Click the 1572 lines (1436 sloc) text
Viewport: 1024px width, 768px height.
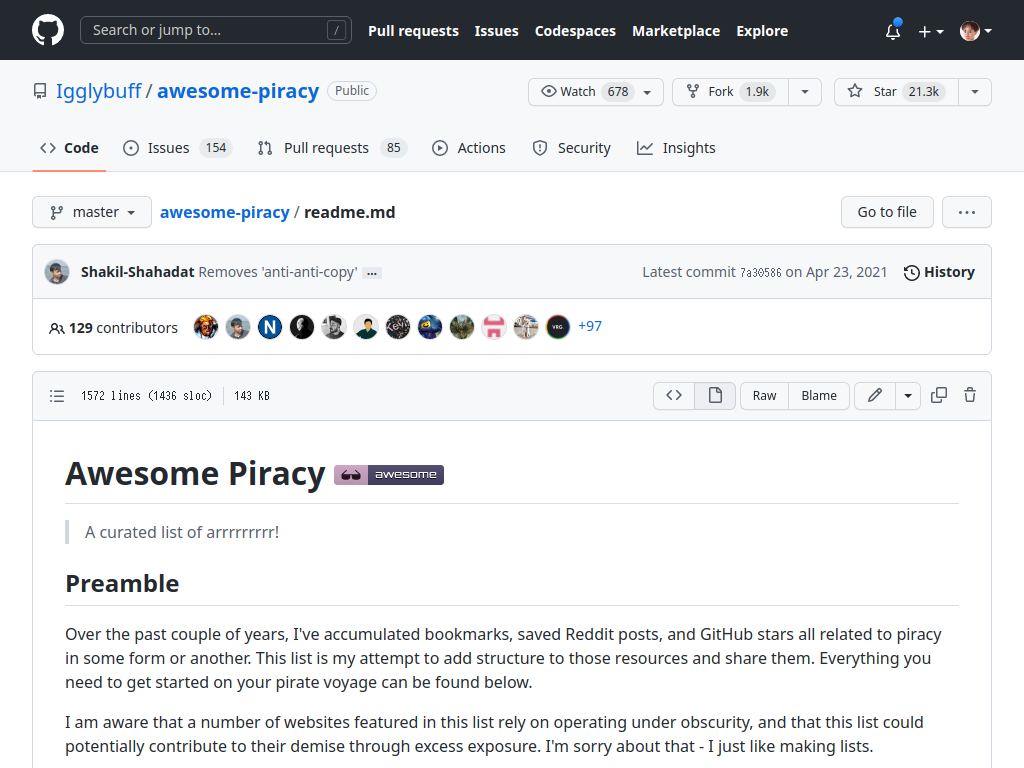[146, 396]
